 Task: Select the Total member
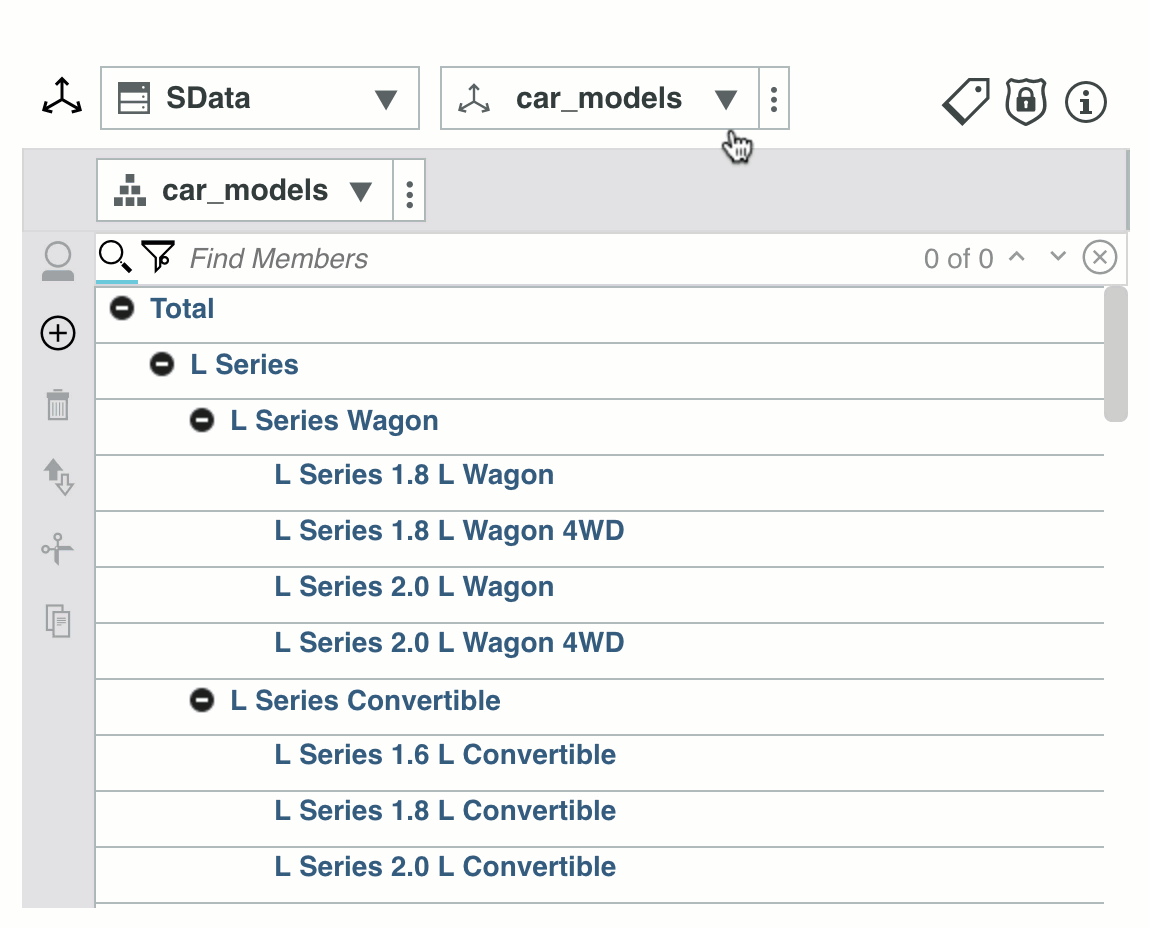coord(182,308)
